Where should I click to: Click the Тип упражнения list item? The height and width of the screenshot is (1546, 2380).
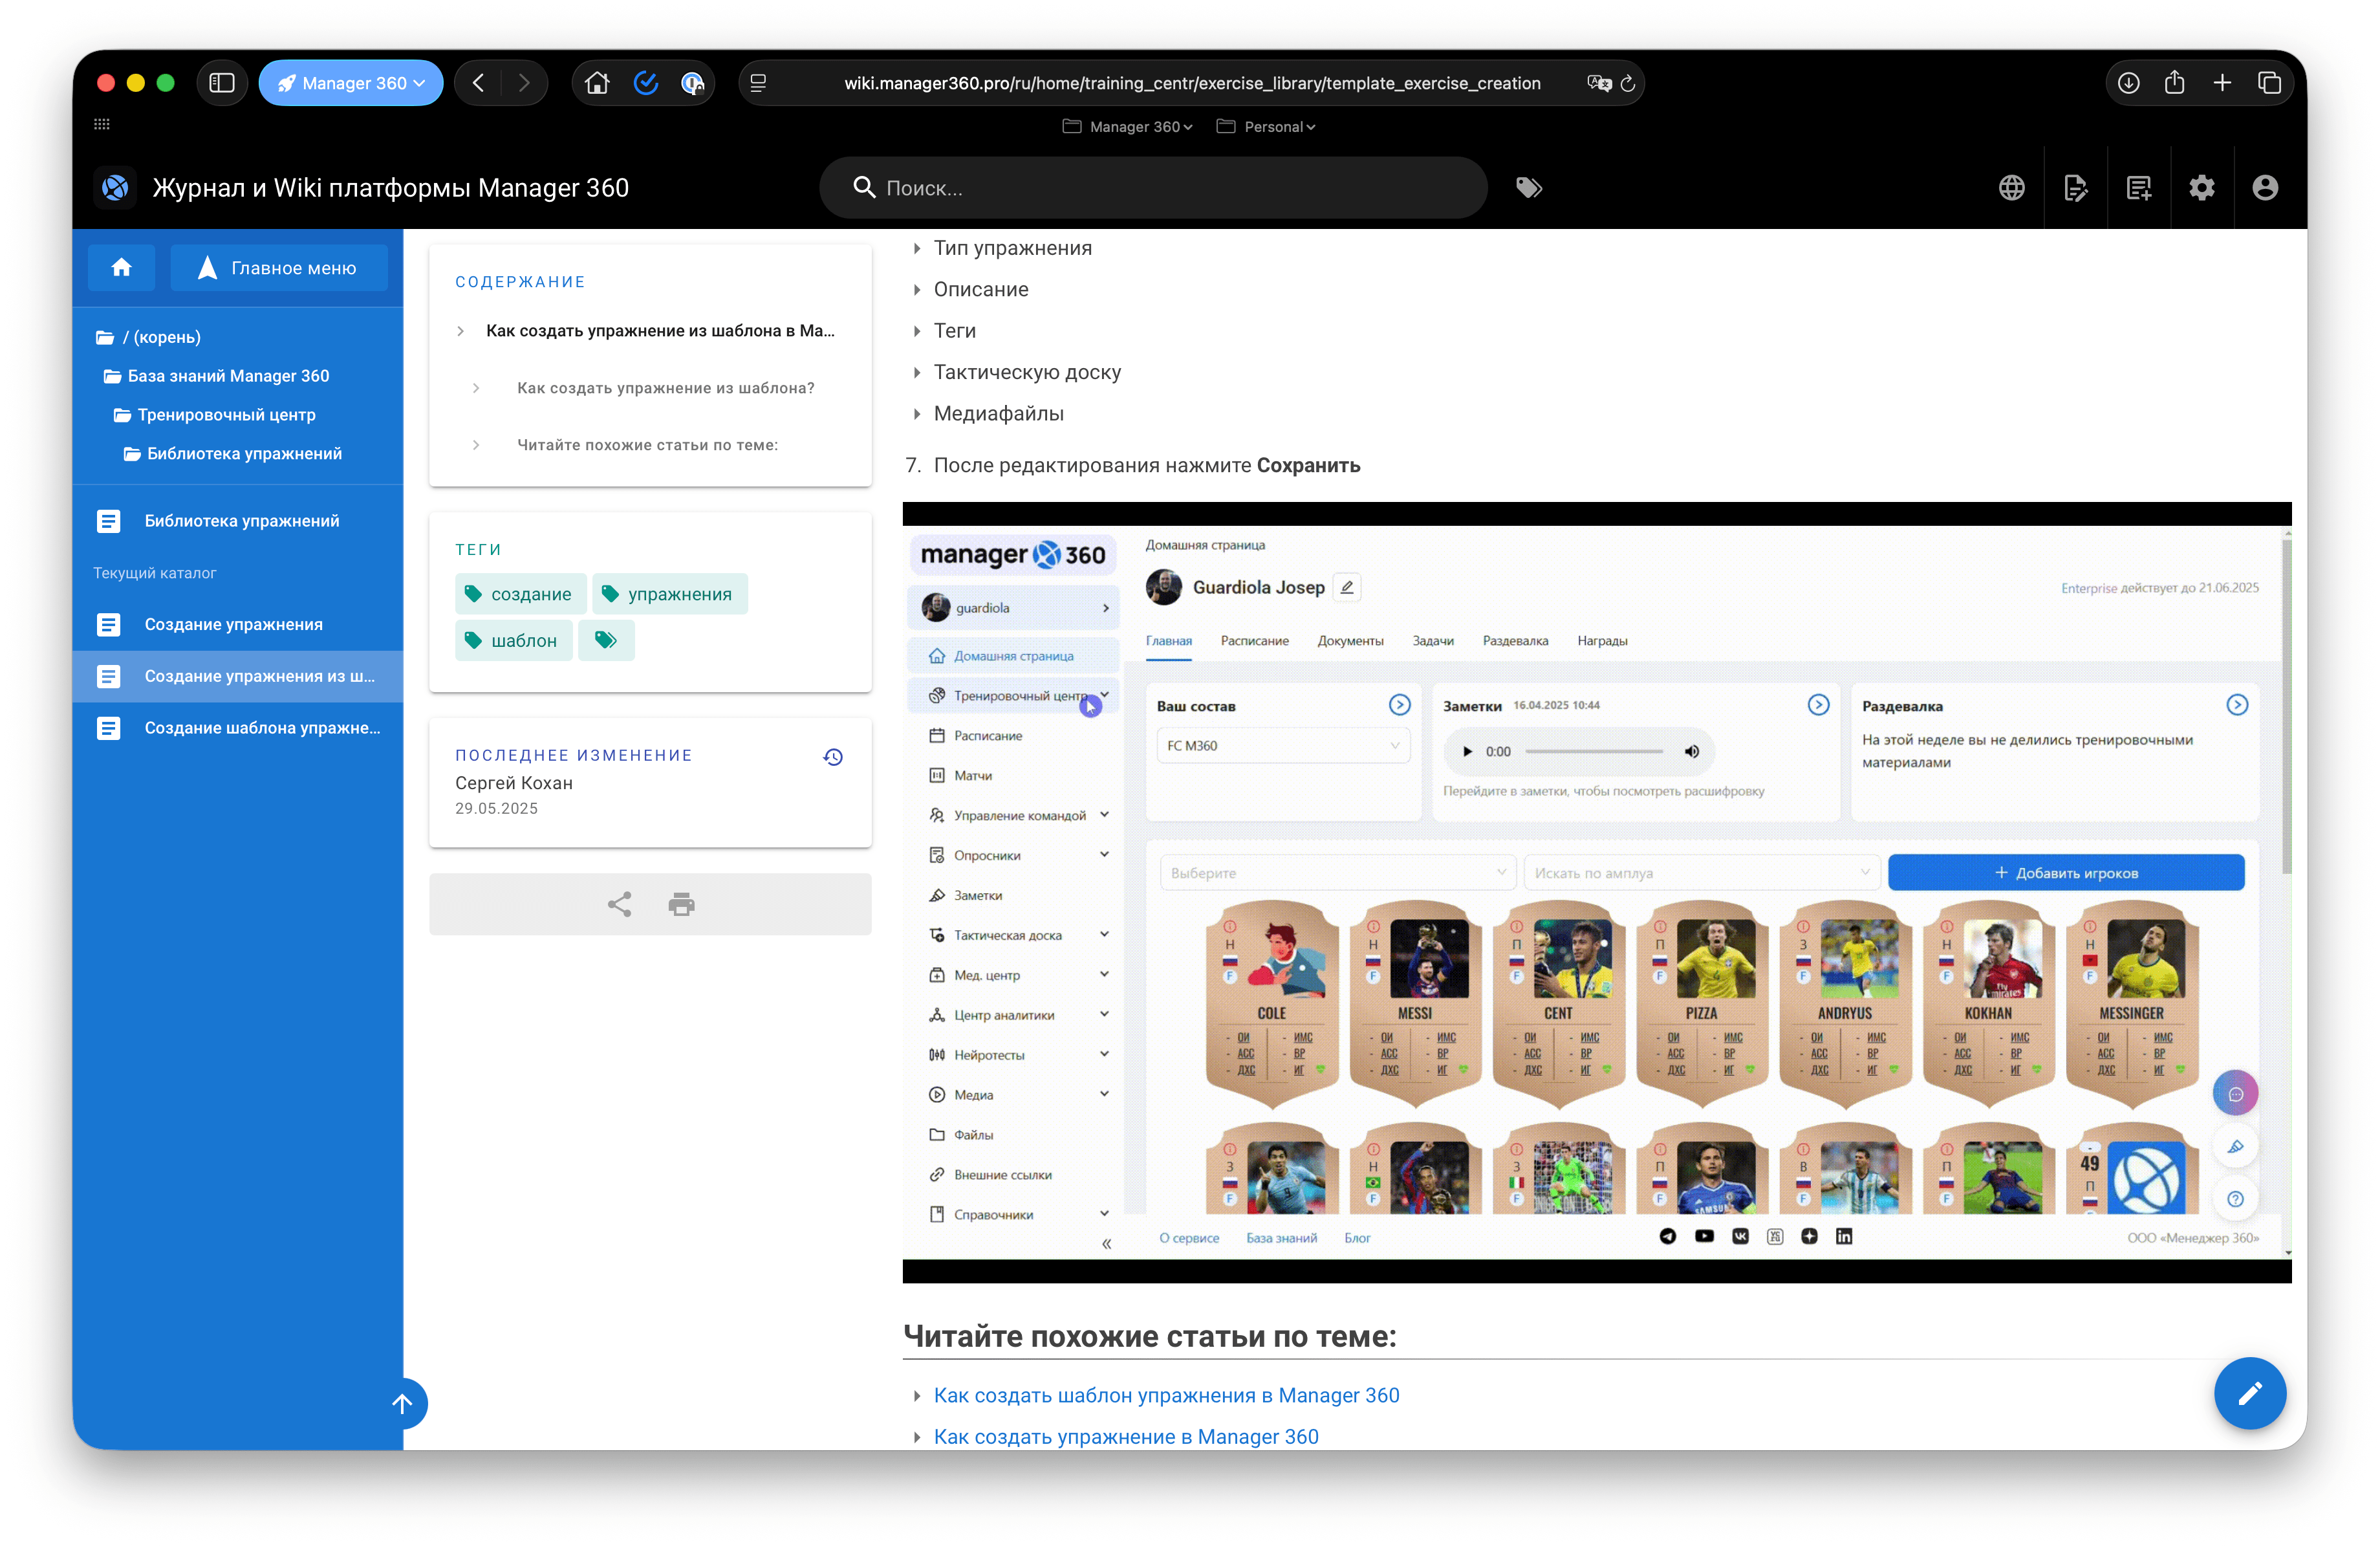click(1013, 248)
